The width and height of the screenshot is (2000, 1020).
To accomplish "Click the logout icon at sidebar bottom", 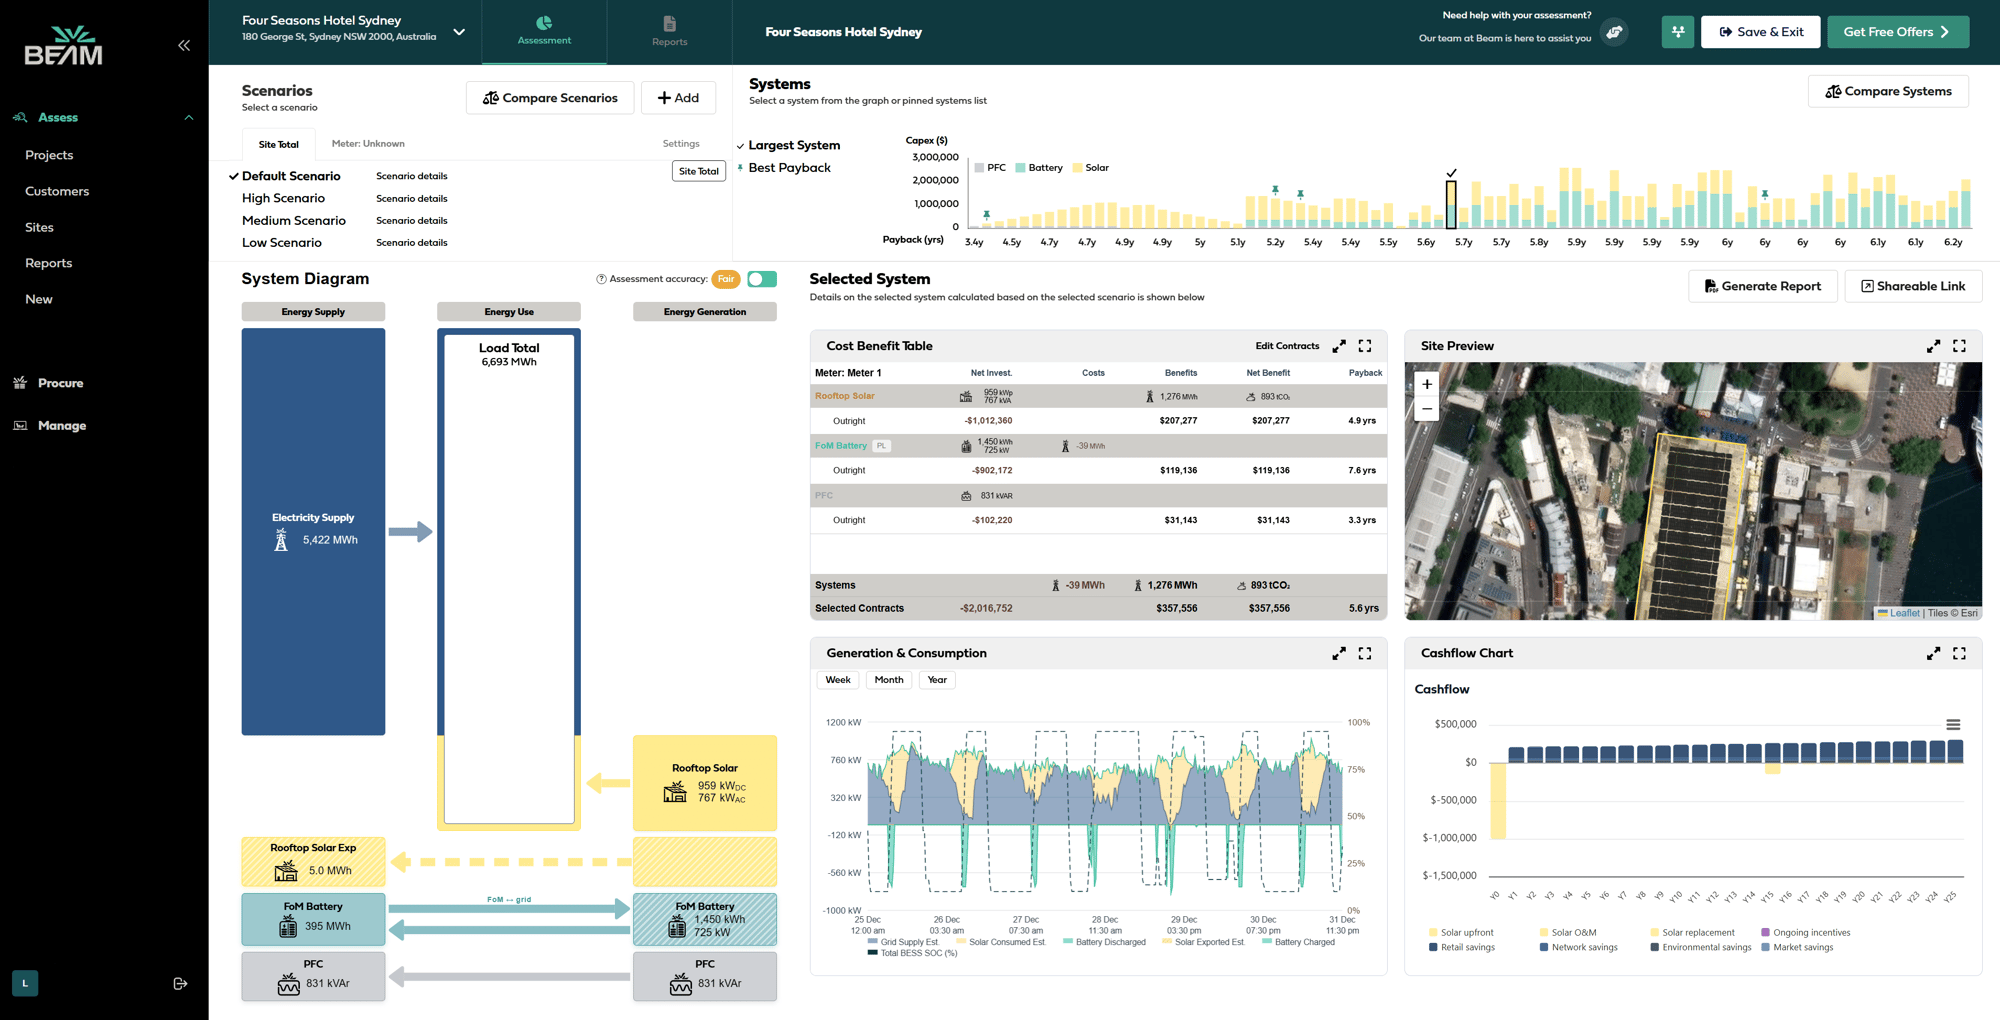I will pos(180,984).
